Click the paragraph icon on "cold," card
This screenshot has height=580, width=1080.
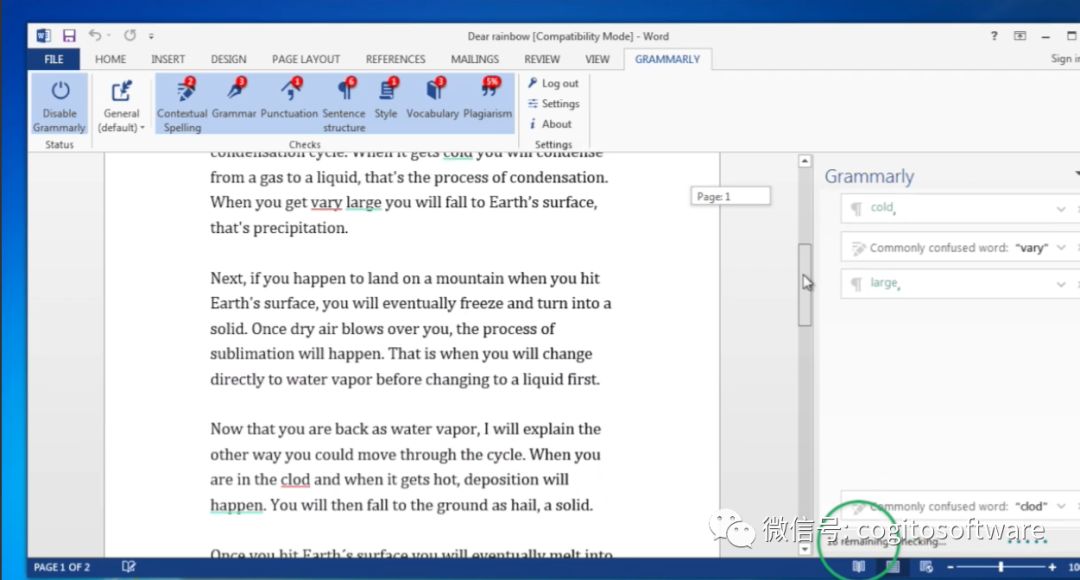tap(856, 209)
